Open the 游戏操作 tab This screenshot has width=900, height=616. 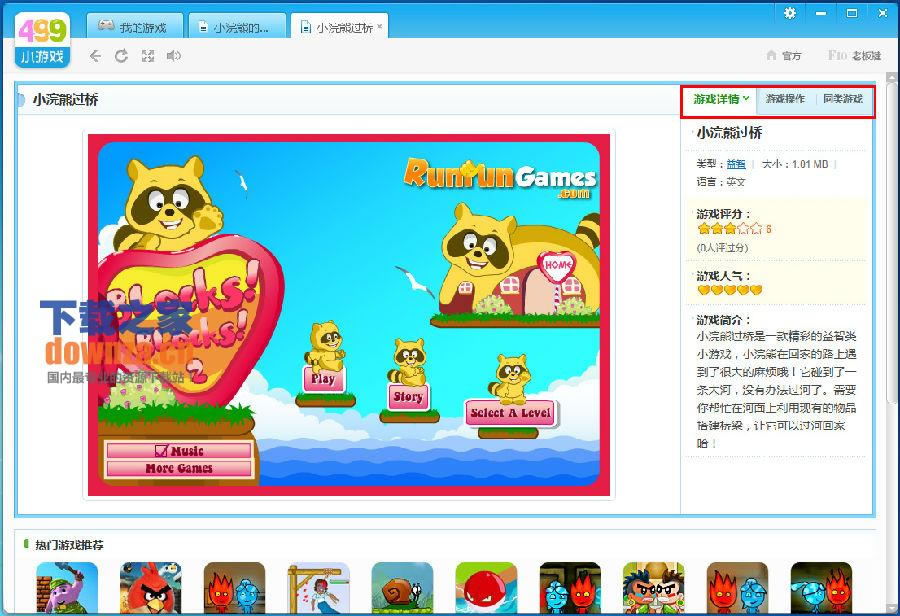coord(785,99)
